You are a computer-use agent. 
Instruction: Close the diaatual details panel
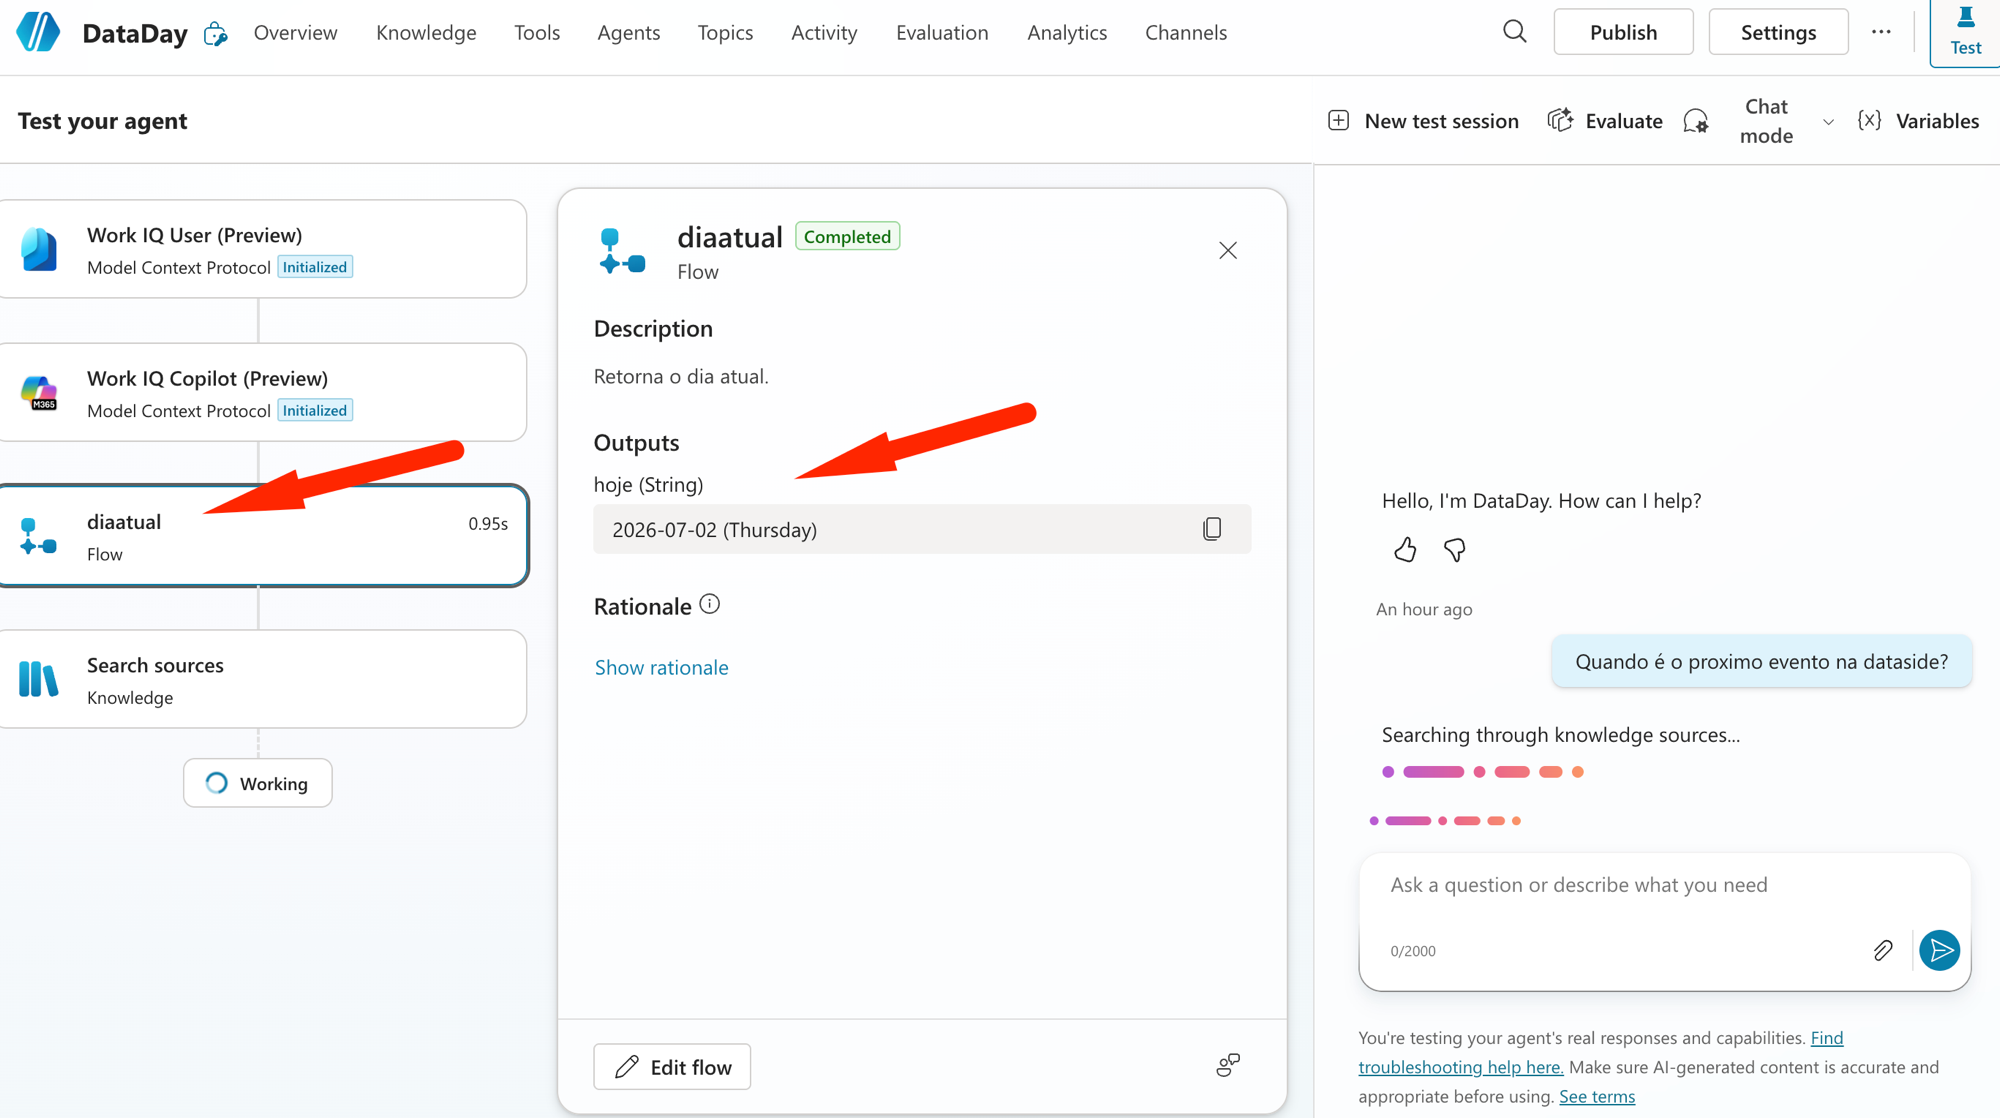point(1228,251)
